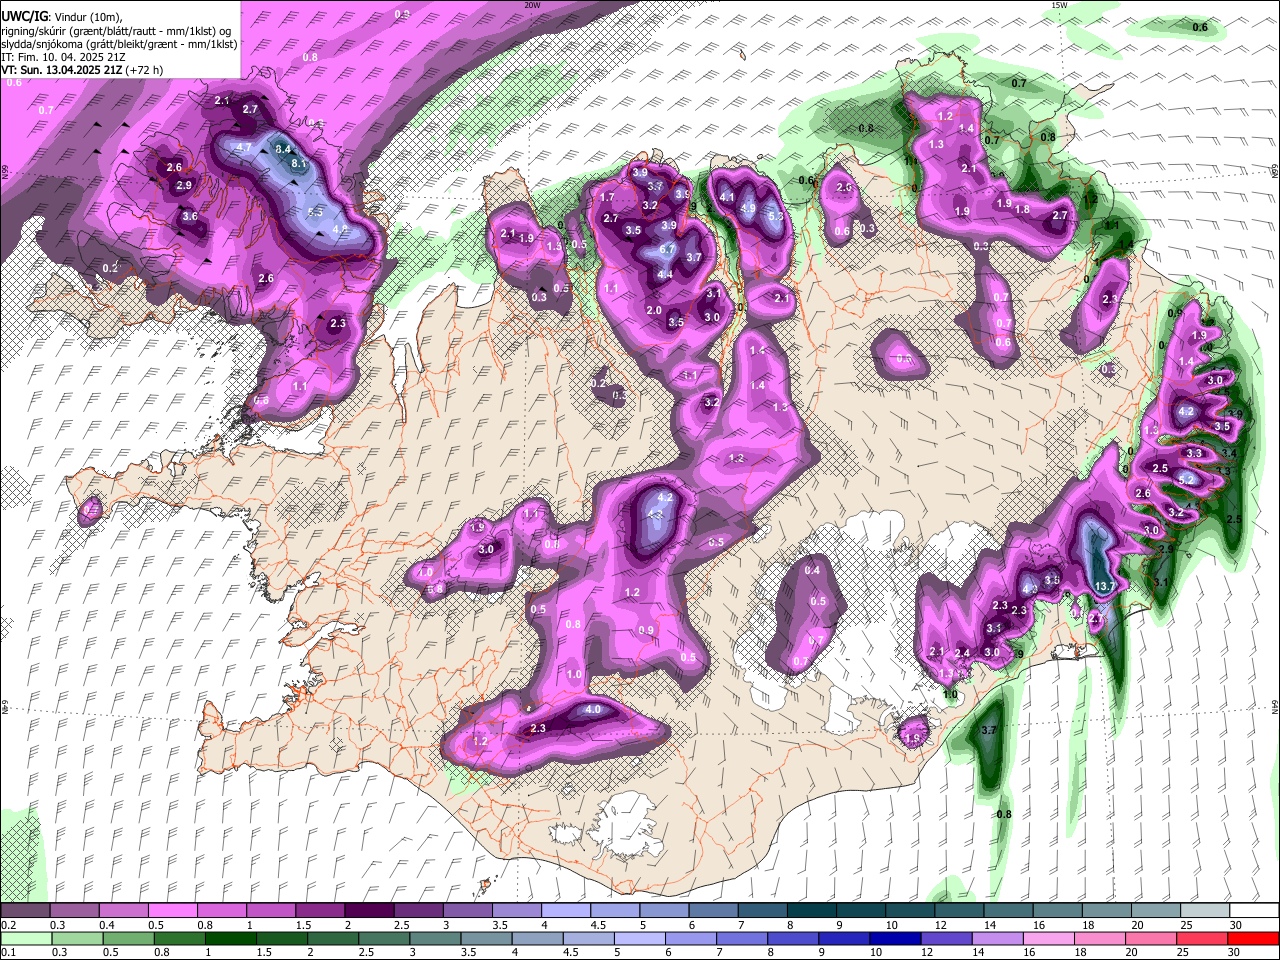Click the 'rigning/skúrir' legend description line
This screenshot has width=1280, height=960.
coord(117,30)
